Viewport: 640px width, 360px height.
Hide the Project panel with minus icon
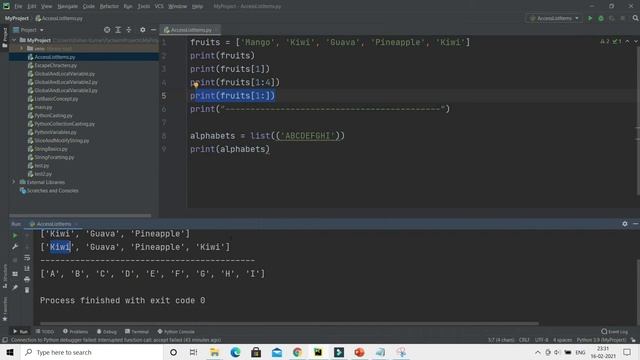[x=153, y=30]
